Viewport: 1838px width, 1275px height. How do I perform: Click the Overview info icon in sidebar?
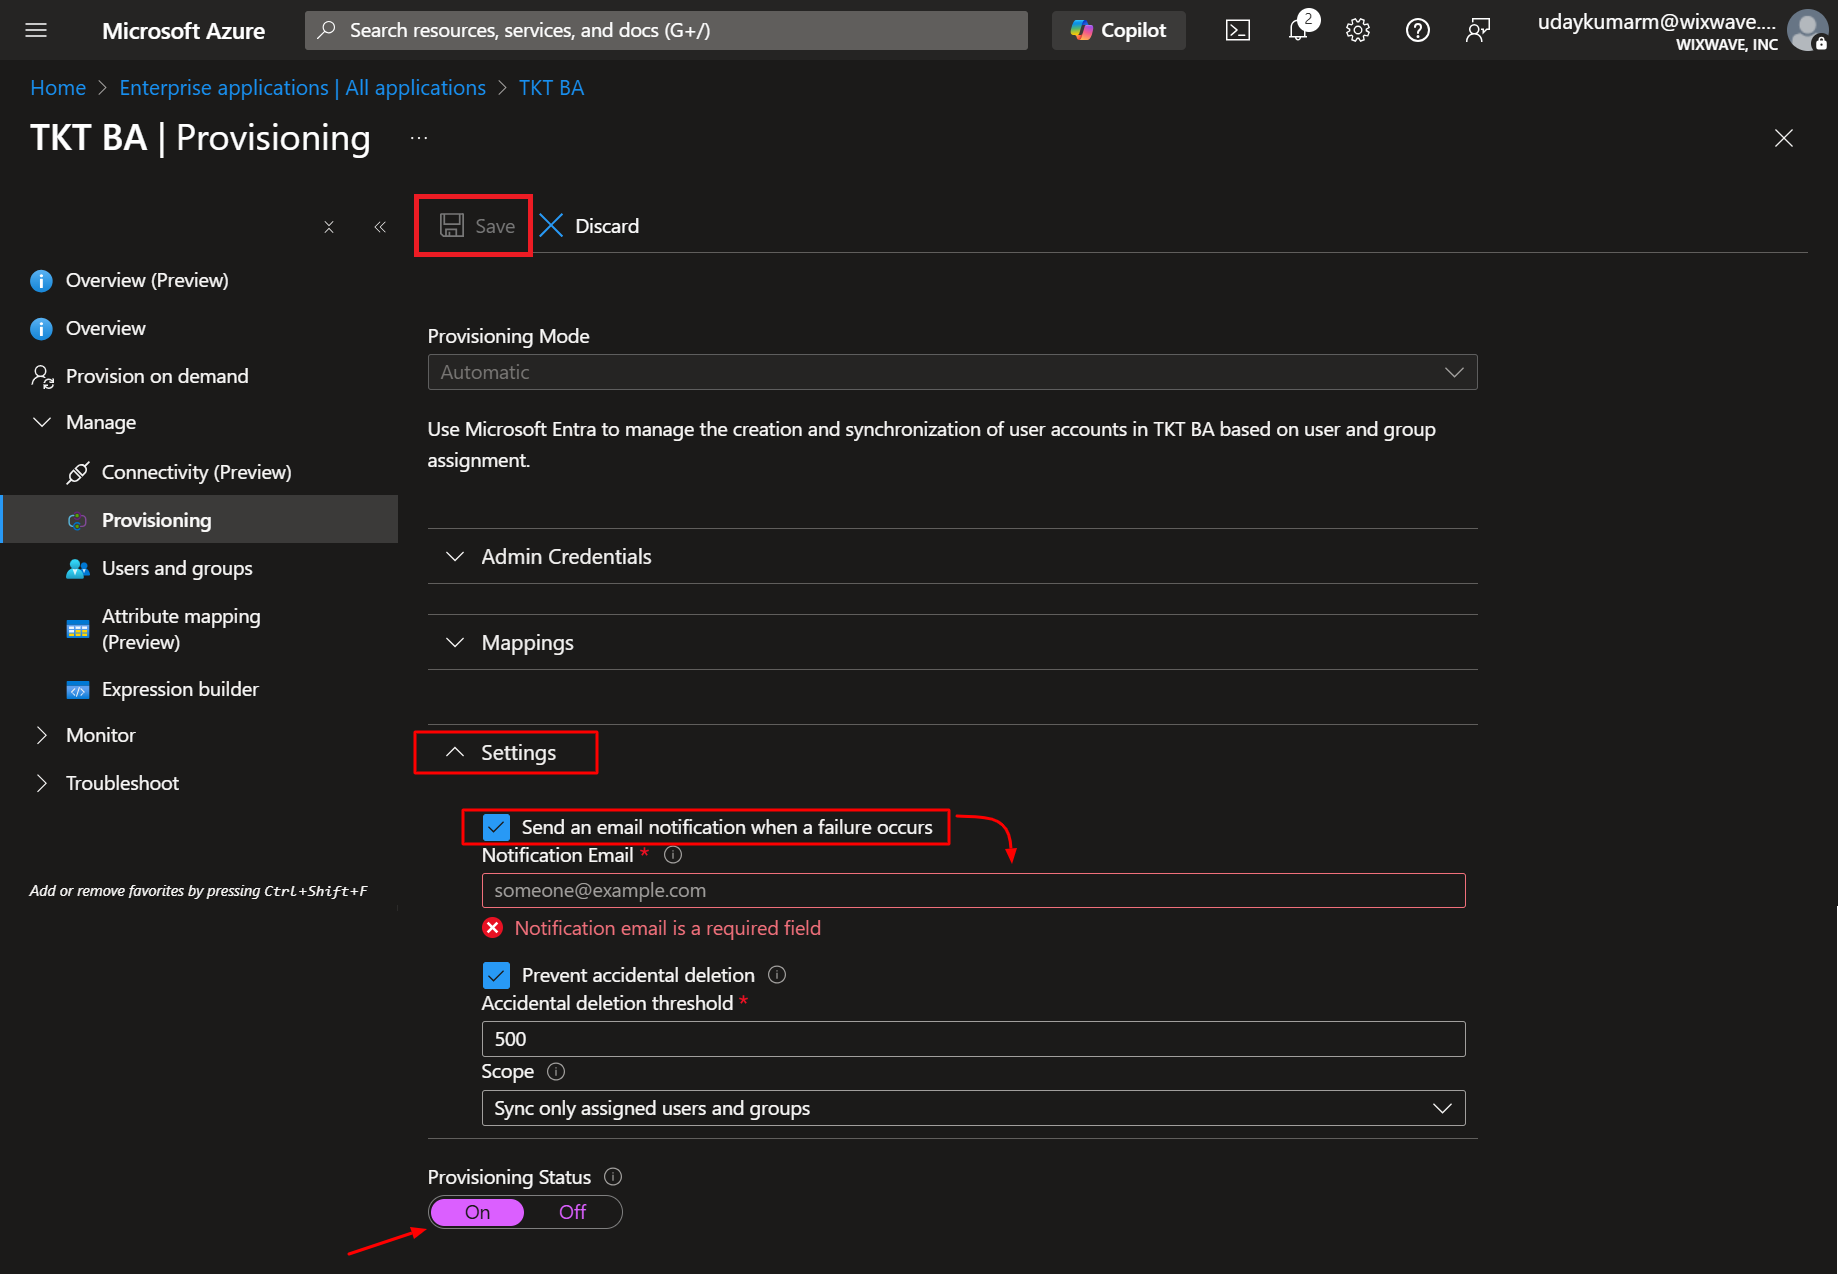[x=41, y=329]
